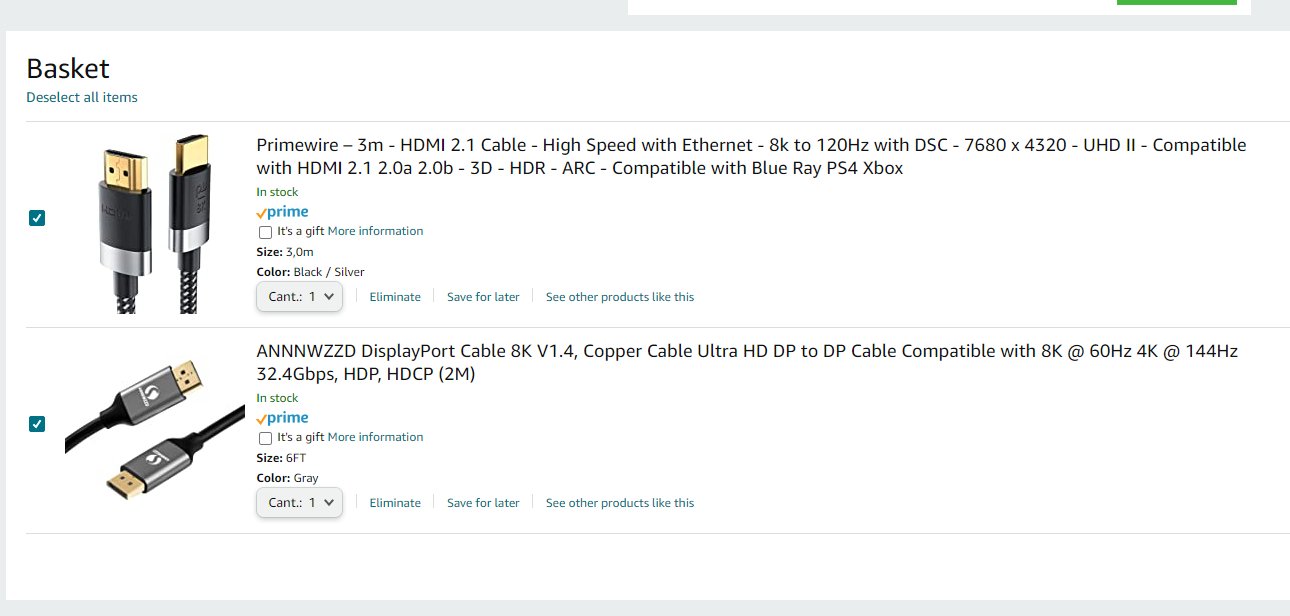Click the Prime logo under HDMI cable
The image size is (1290, 616).
pos(282,212)
